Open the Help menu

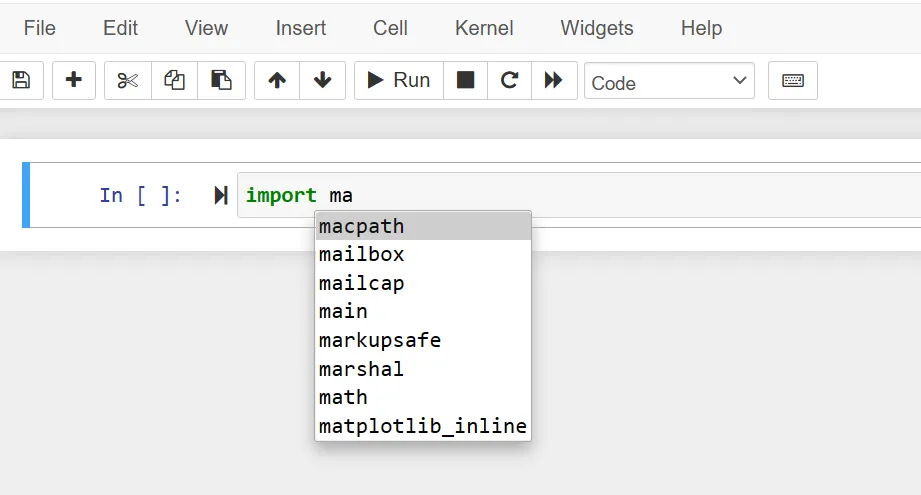click(701, 28)
